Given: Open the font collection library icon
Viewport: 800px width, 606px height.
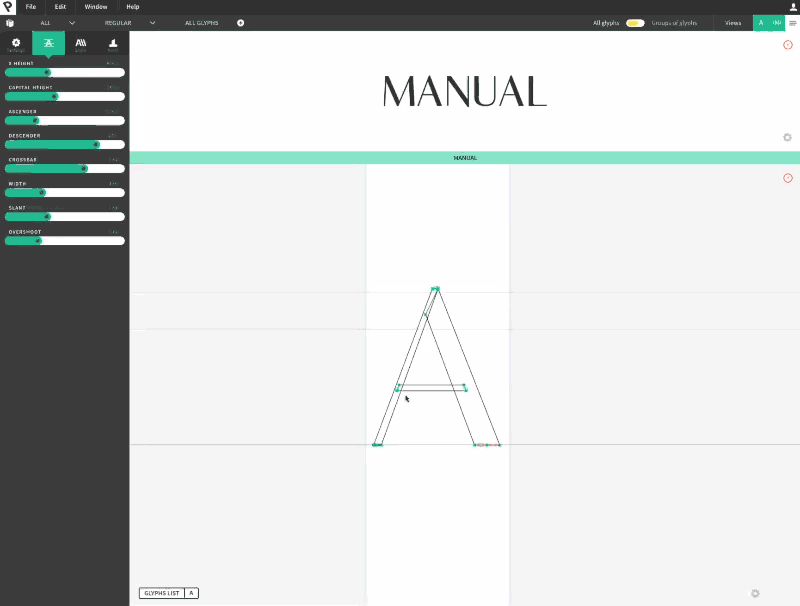Looking at the screenshot, I should [10, 23].
